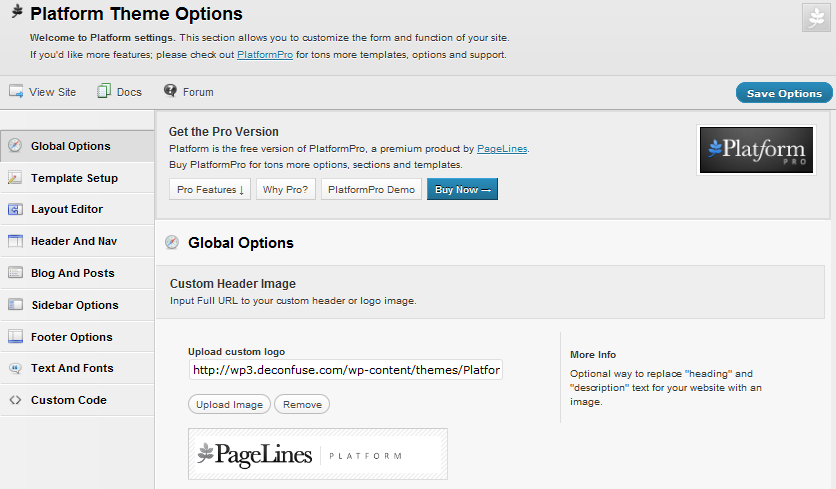
Task: Show the Footer Options tab
Action: pos(77,336)
